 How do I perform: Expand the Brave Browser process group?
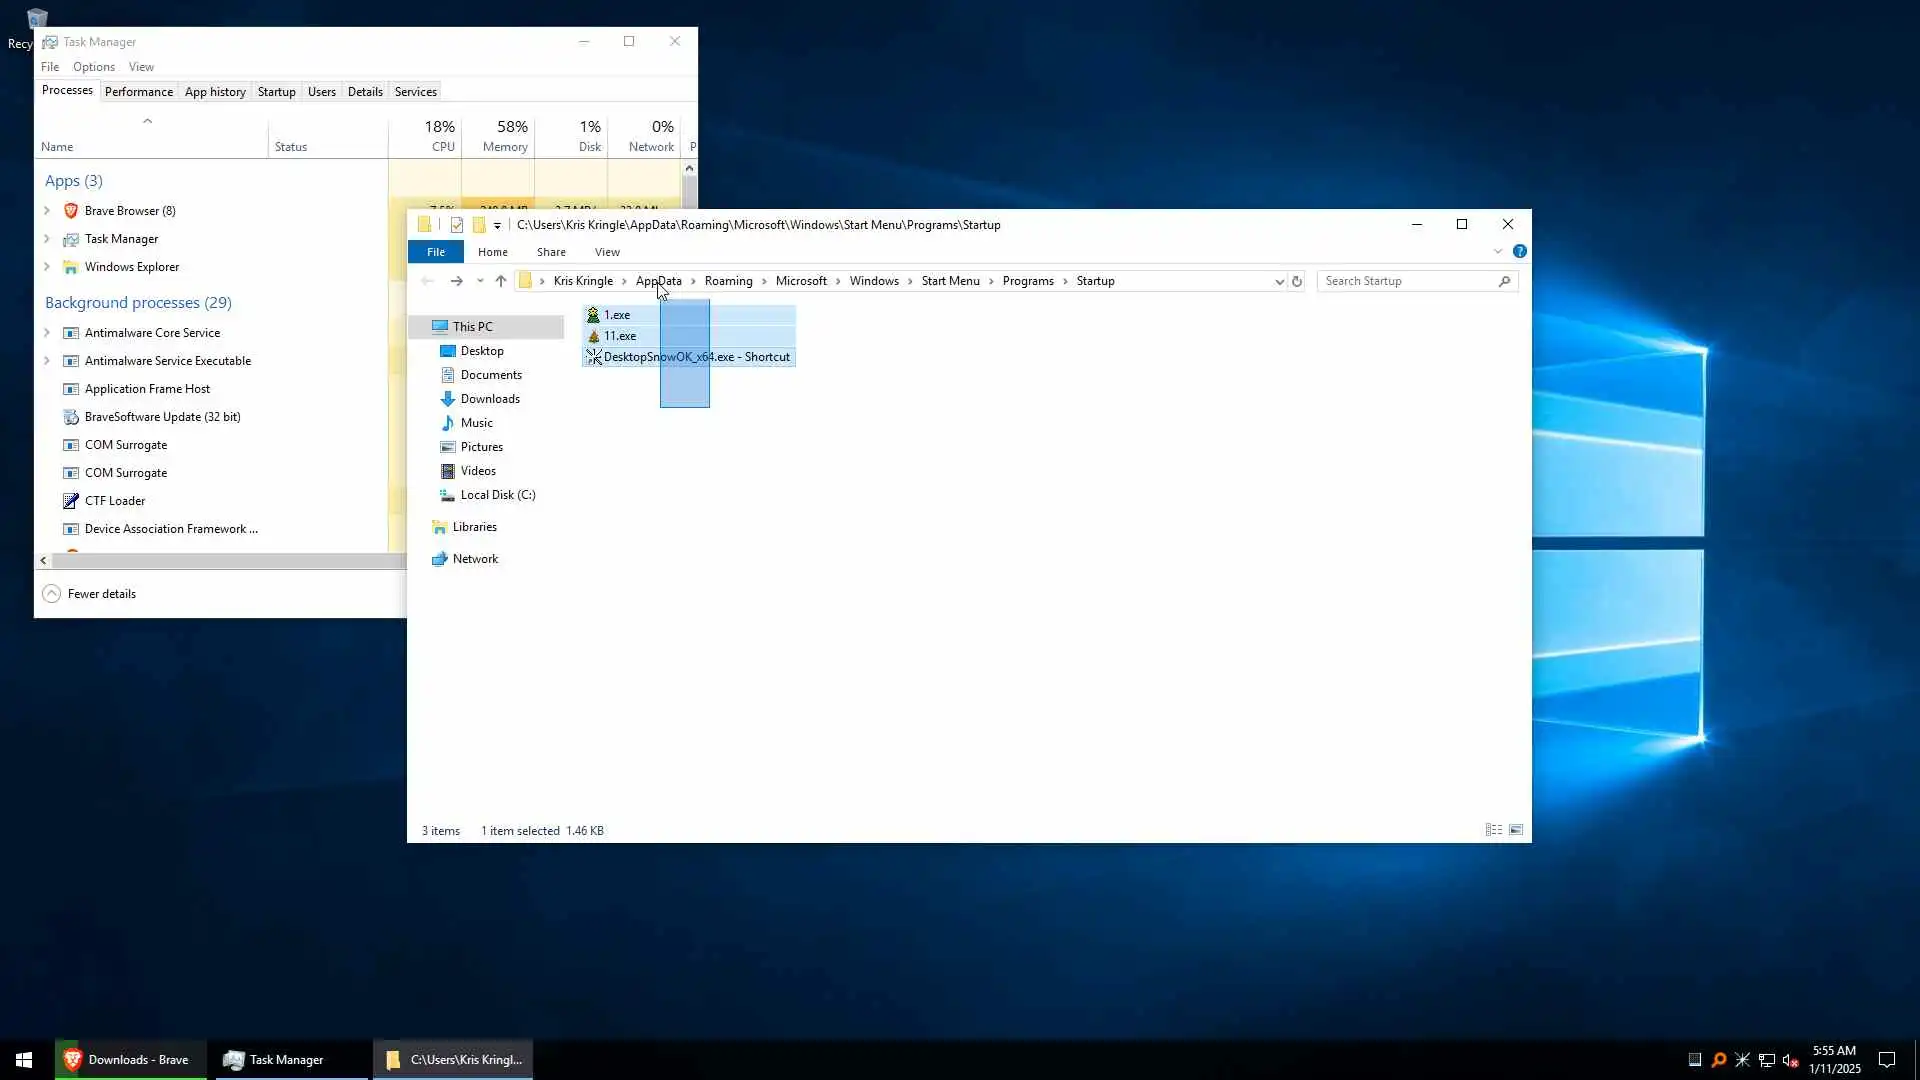coord(47,211)
